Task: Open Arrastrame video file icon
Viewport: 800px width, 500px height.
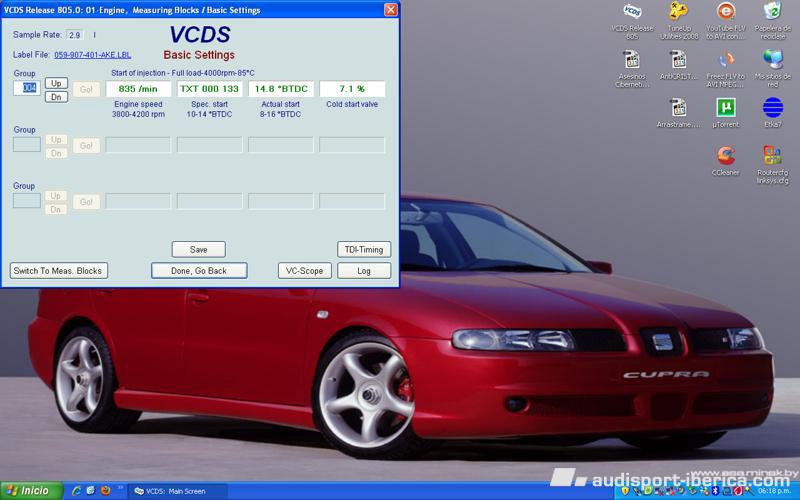Action: 679,113
